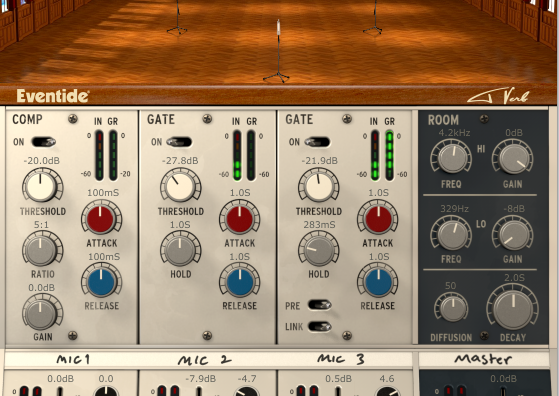Click the large ROOM DECAY knob
The image size is (559, 396).
click(512, 309)
